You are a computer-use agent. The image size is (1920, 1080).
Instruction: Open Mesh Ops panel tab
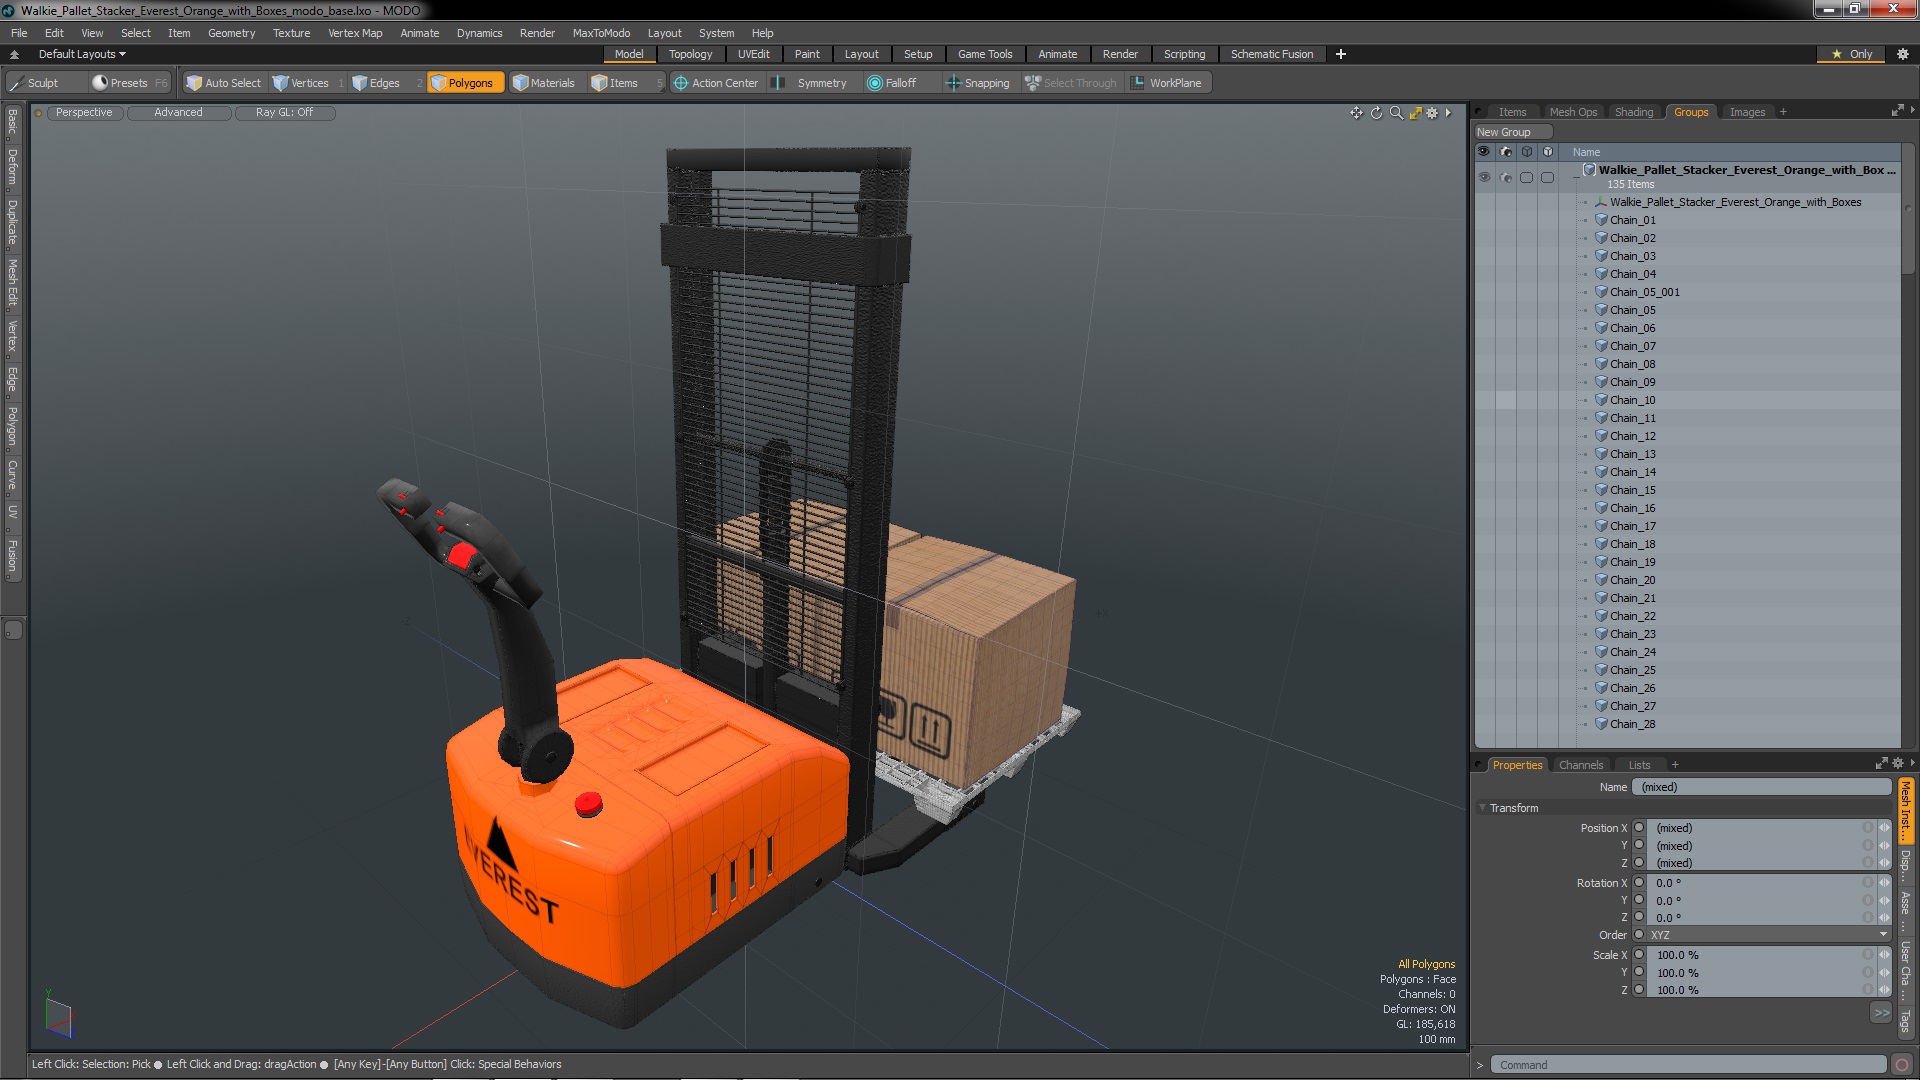pyautogui.click(x=1573, y=112)
